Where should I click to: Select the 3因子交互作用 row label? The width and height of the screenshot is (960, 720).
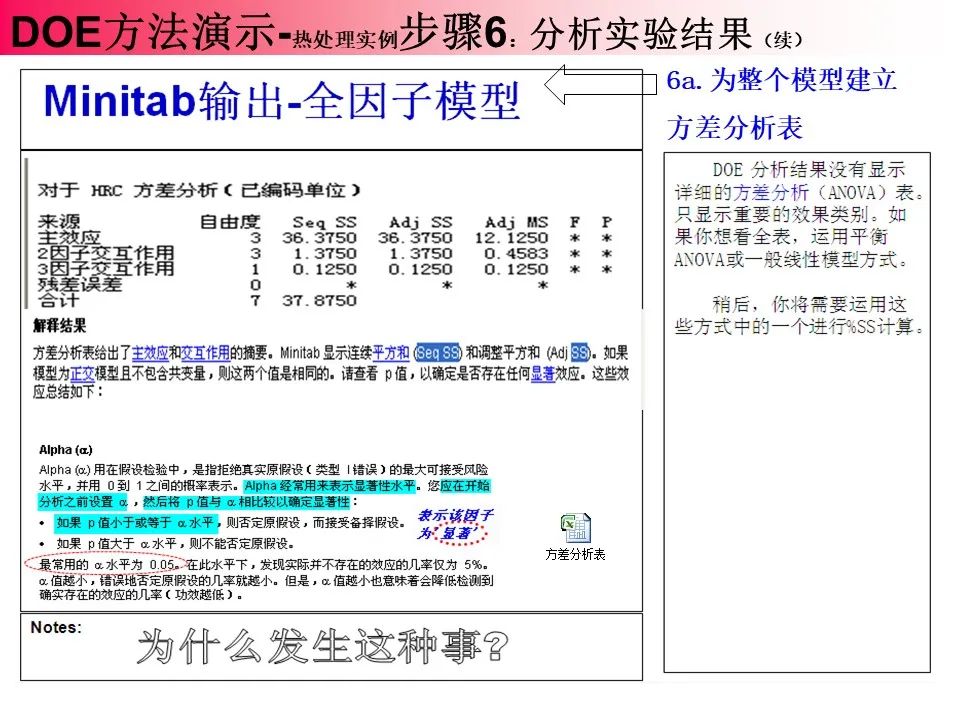pyautogui.click(x=106, y=269)
